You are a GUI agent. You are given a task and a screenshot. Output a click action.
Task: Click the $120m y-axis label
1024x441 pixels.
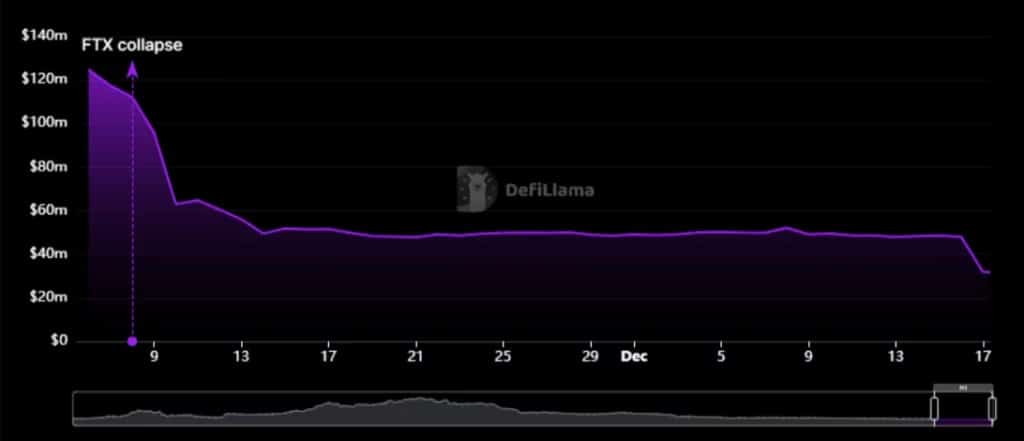coord(44,79)
